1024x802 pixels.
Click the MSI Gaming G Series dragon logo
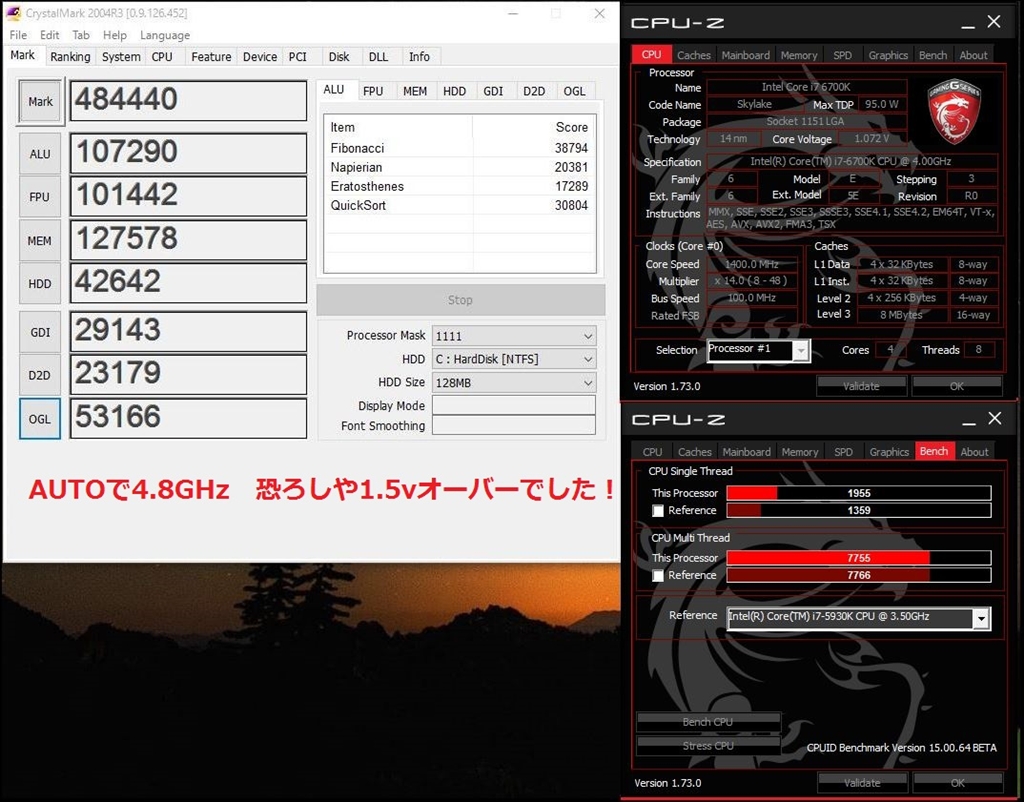[953, 111]
